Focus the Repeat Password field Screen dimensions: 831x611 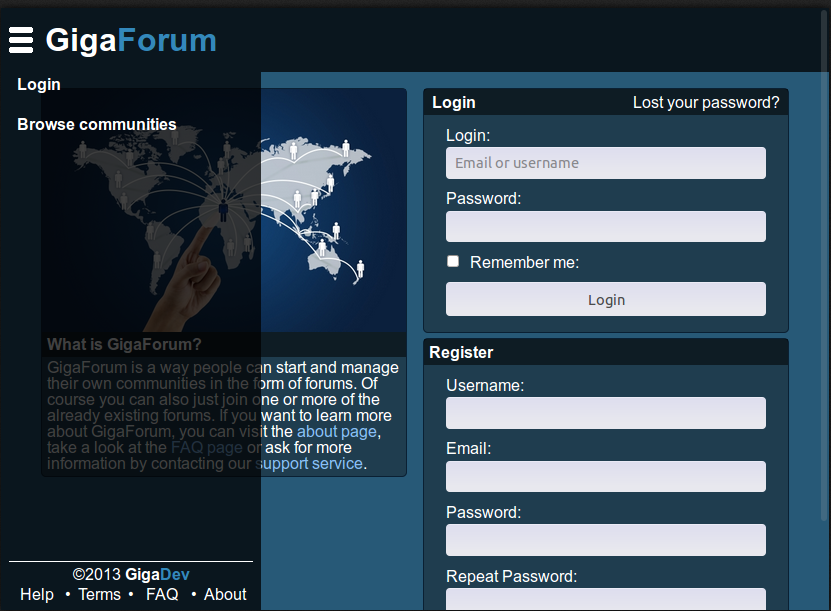click(606, 599)
